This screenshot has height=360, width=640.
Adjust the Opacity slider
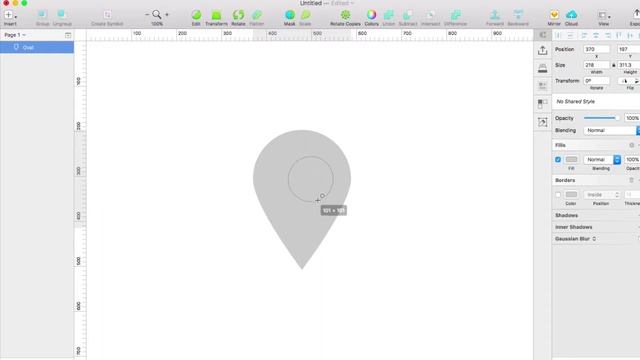pyautogui.click(x=602, y=118)
